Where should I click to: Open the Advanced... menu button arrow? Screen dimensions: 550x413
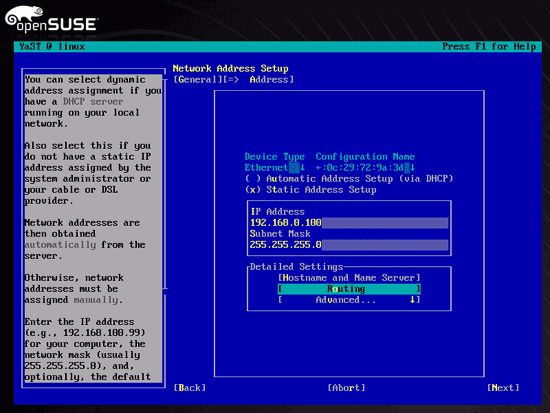coord(413,300)
